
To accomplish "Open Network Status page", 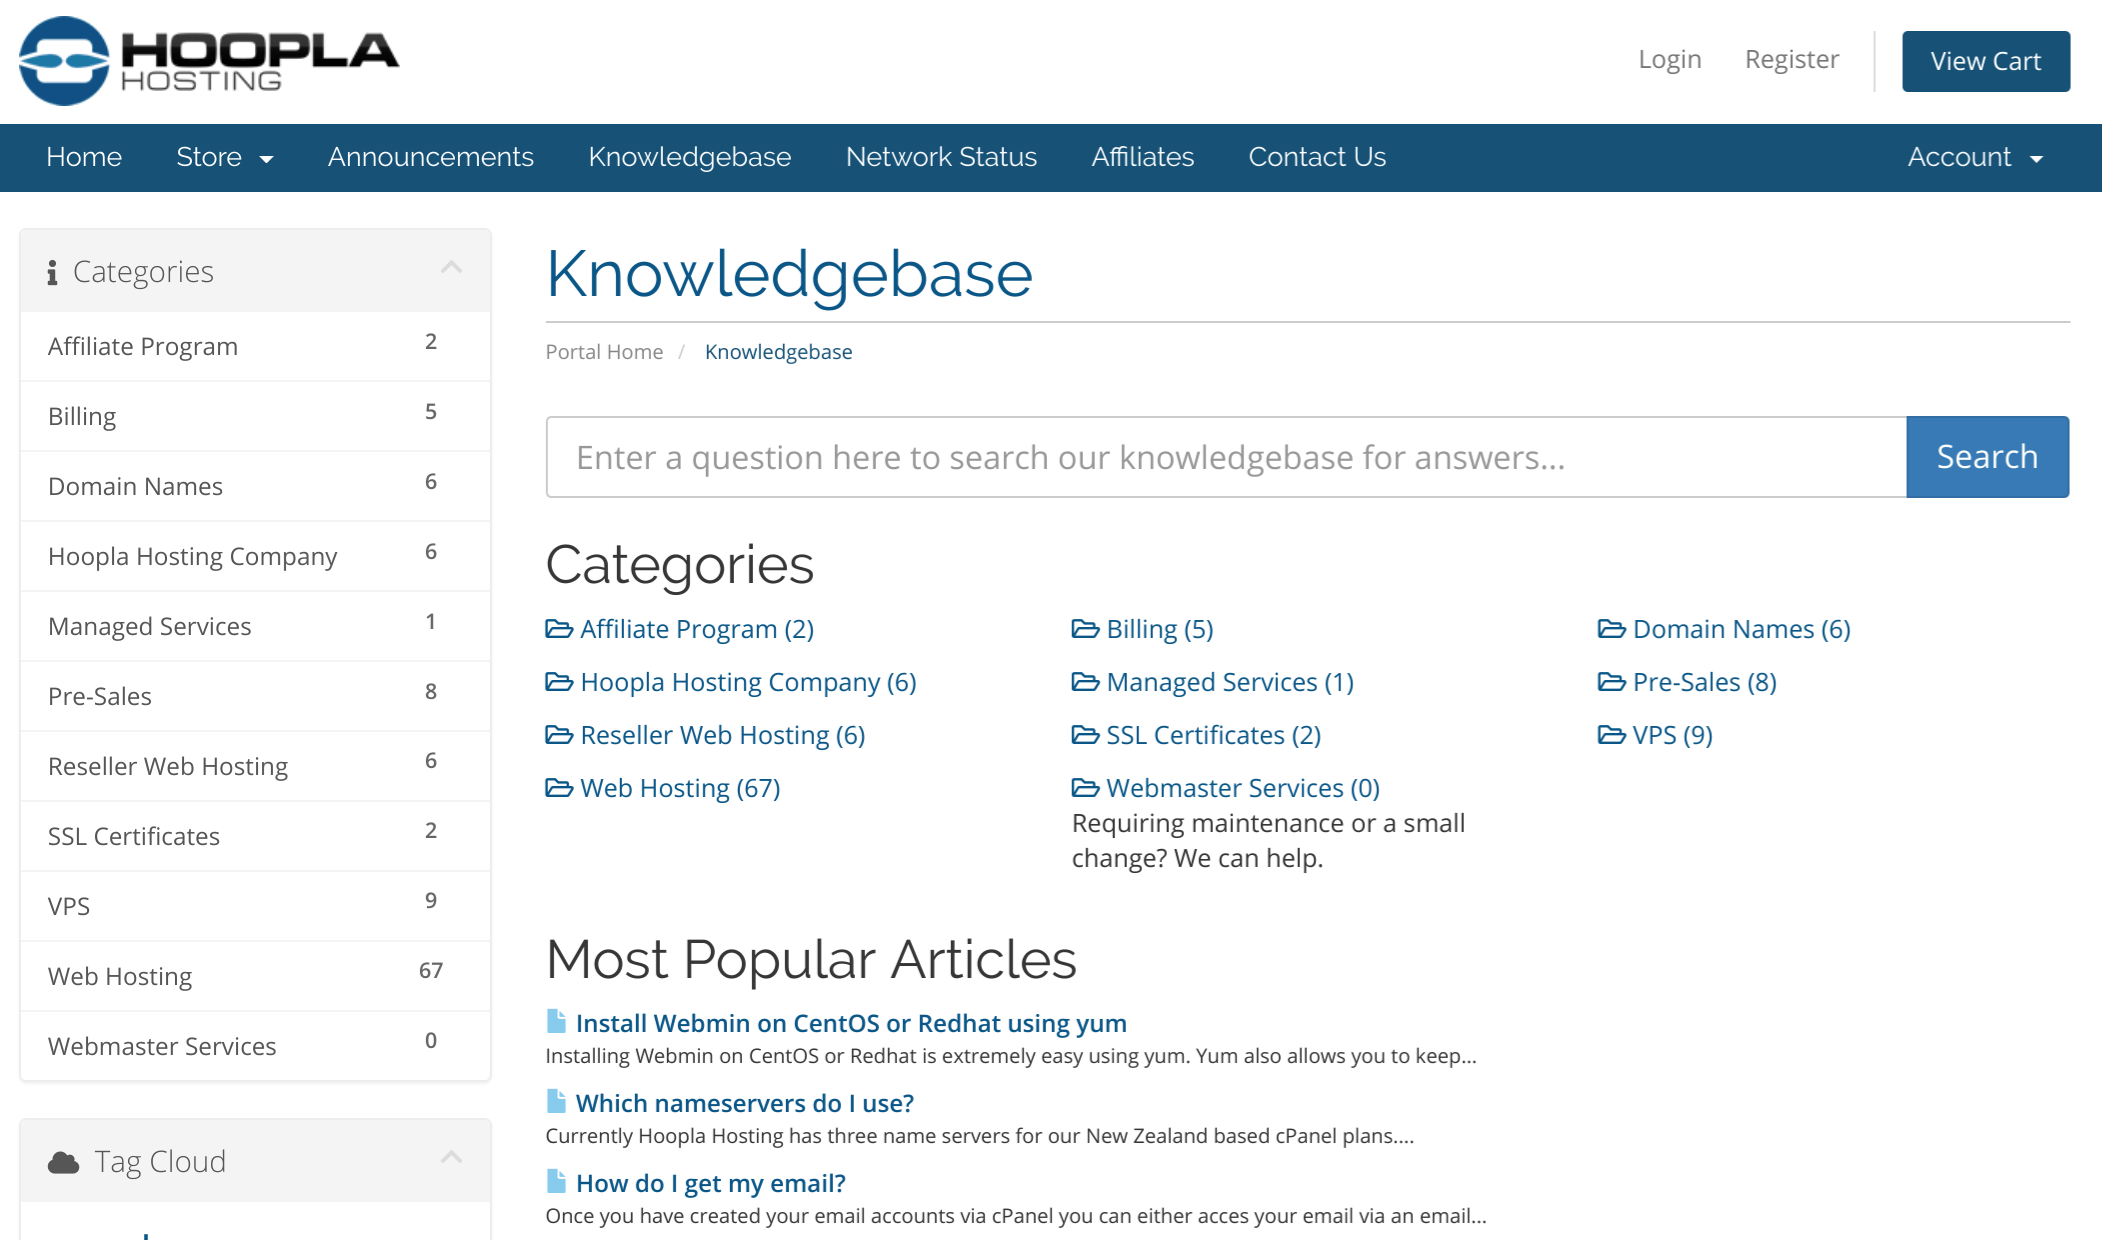I will pos(941,157).
